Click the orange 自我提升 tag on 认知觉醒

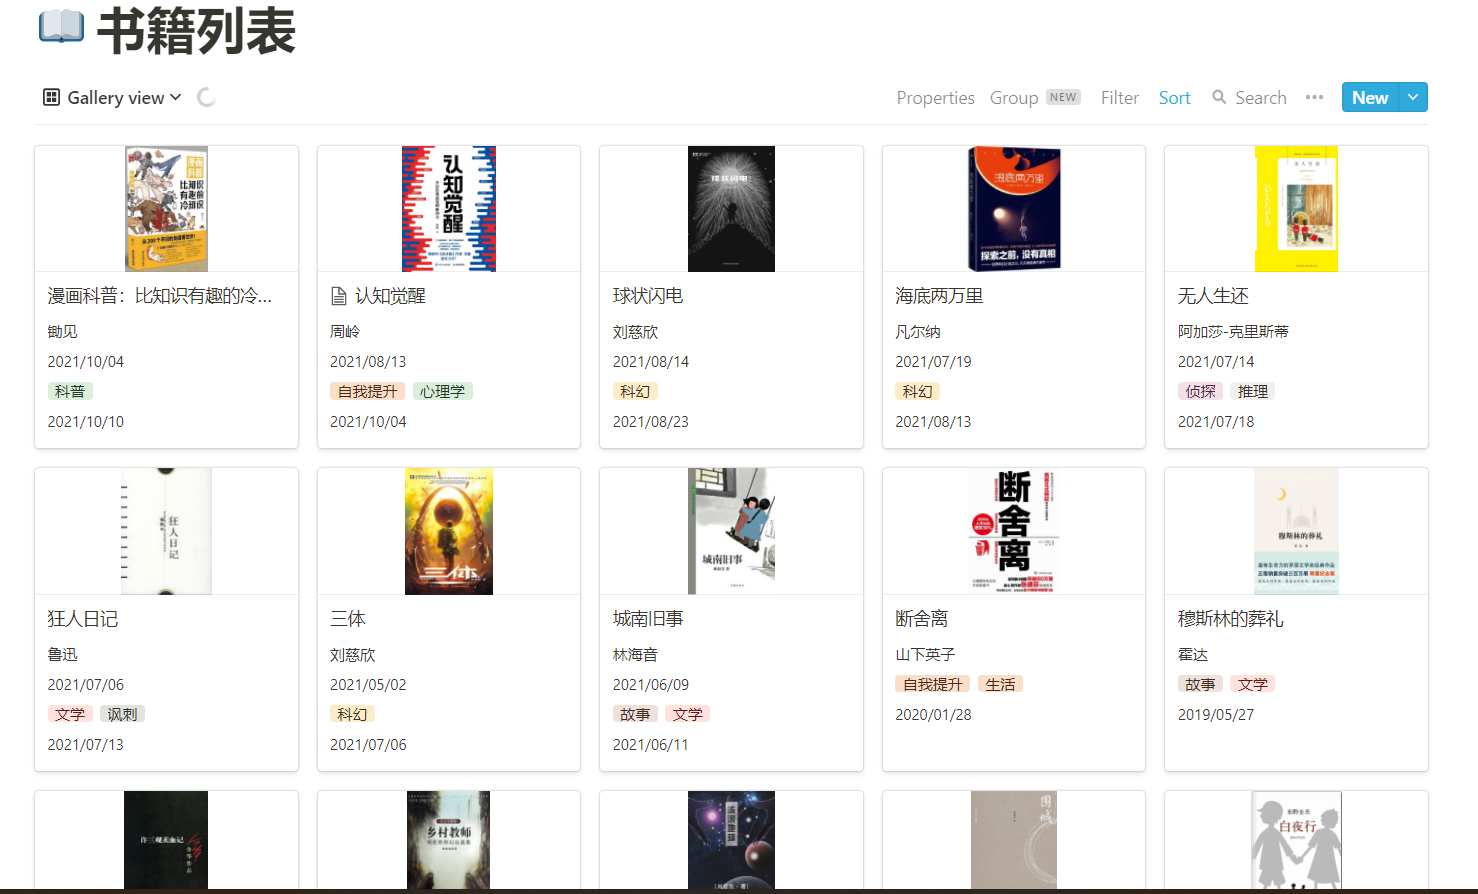pyautogui.click(x=367, y=391)
